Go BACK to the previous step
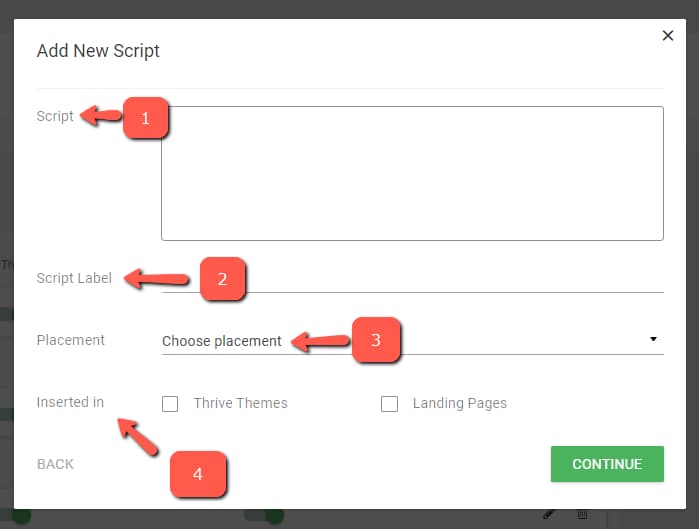Screen dimensions: 699x529 55,464
